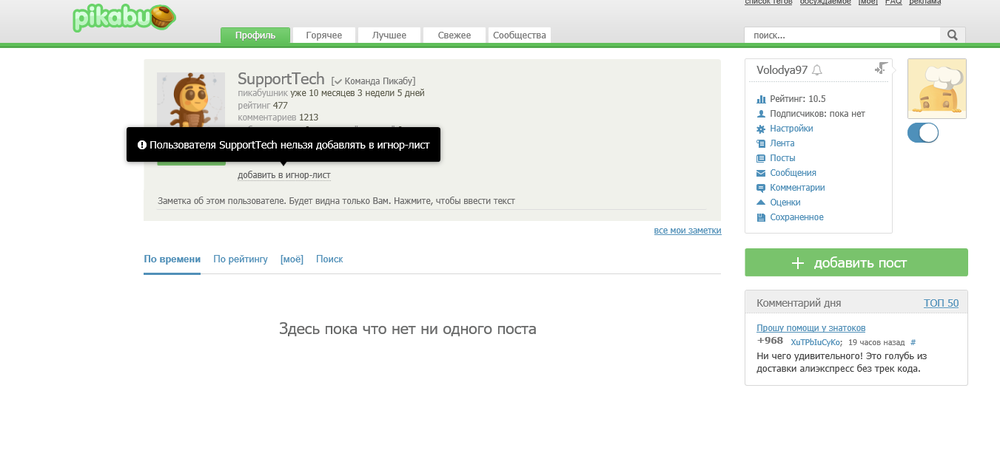Click the exclamation icon in the black tooltip
1000x456 pixels.
point(142,145)
